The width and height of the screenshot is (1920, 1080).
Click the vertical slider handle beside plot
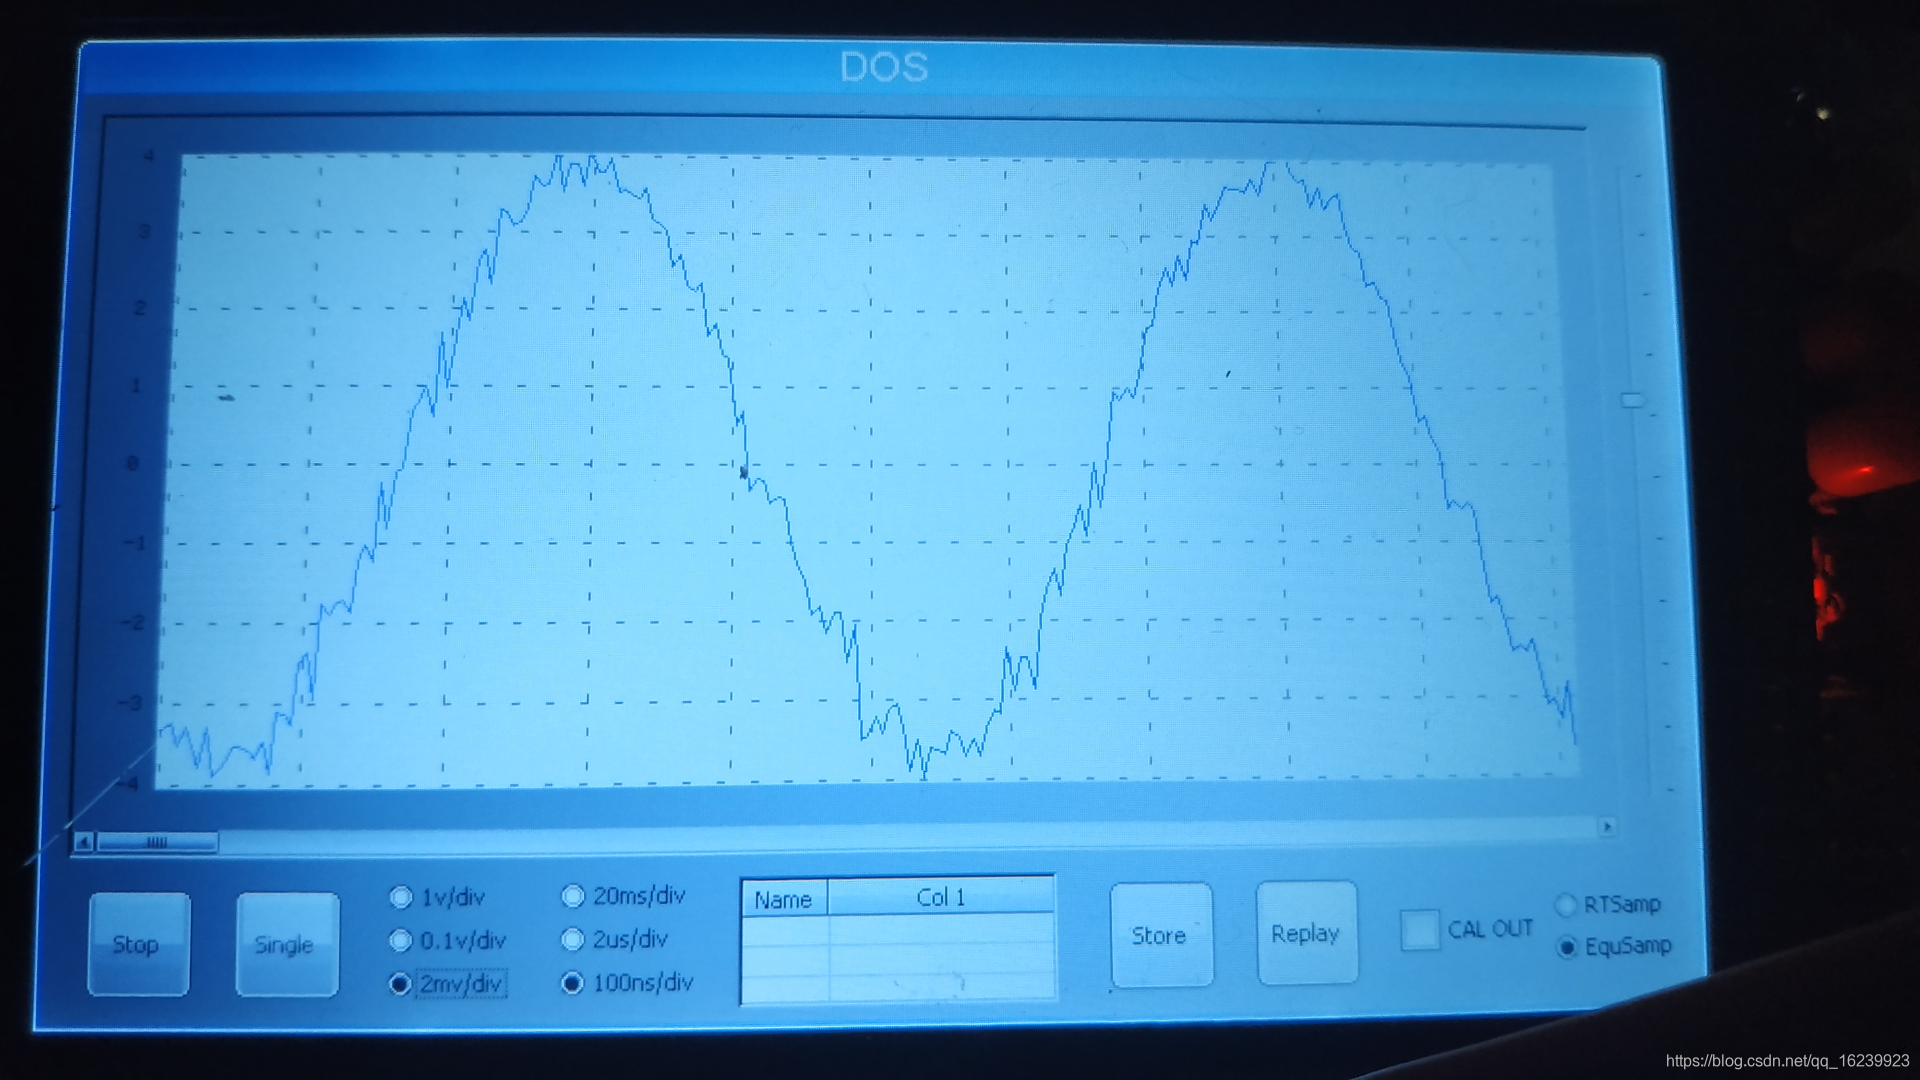[1632, 400]
